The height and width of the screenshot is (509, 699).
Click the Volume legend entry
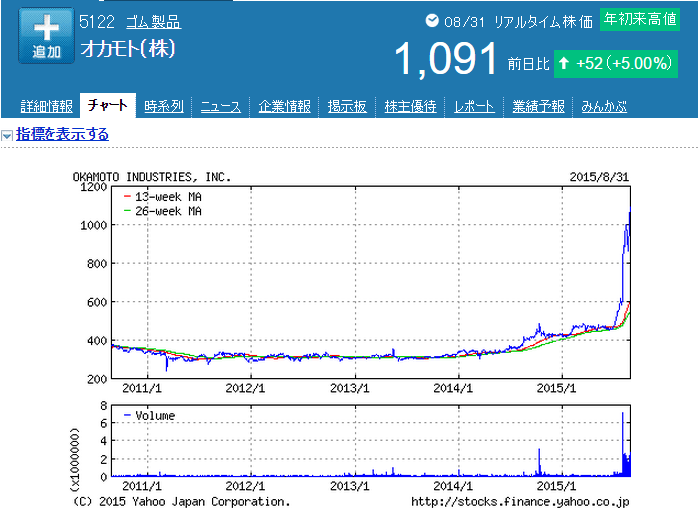(149, 415)
